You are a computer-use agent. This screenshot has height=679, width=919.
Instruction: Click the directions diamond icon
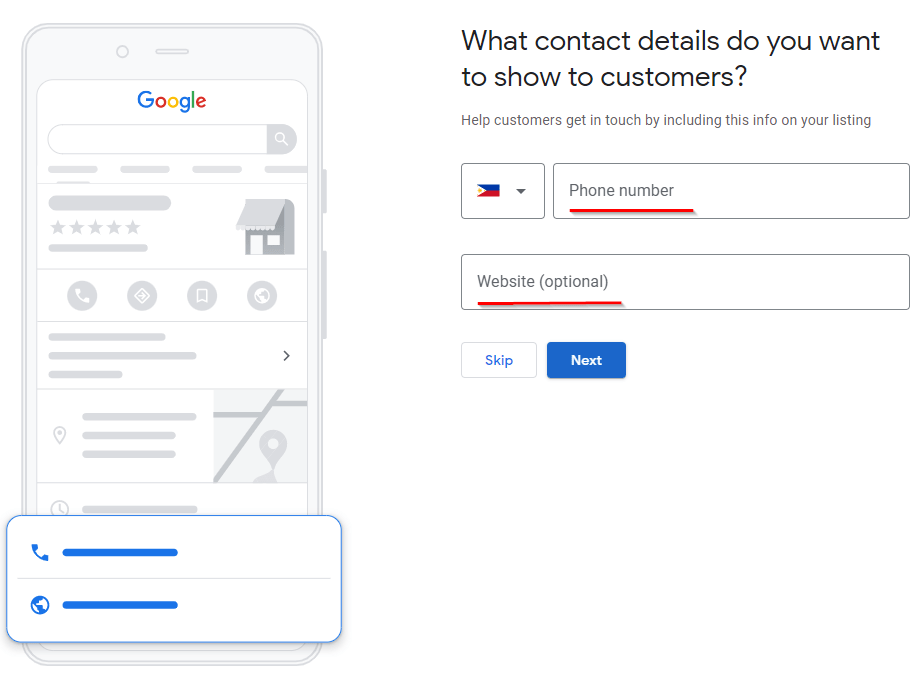pos(142,296)
